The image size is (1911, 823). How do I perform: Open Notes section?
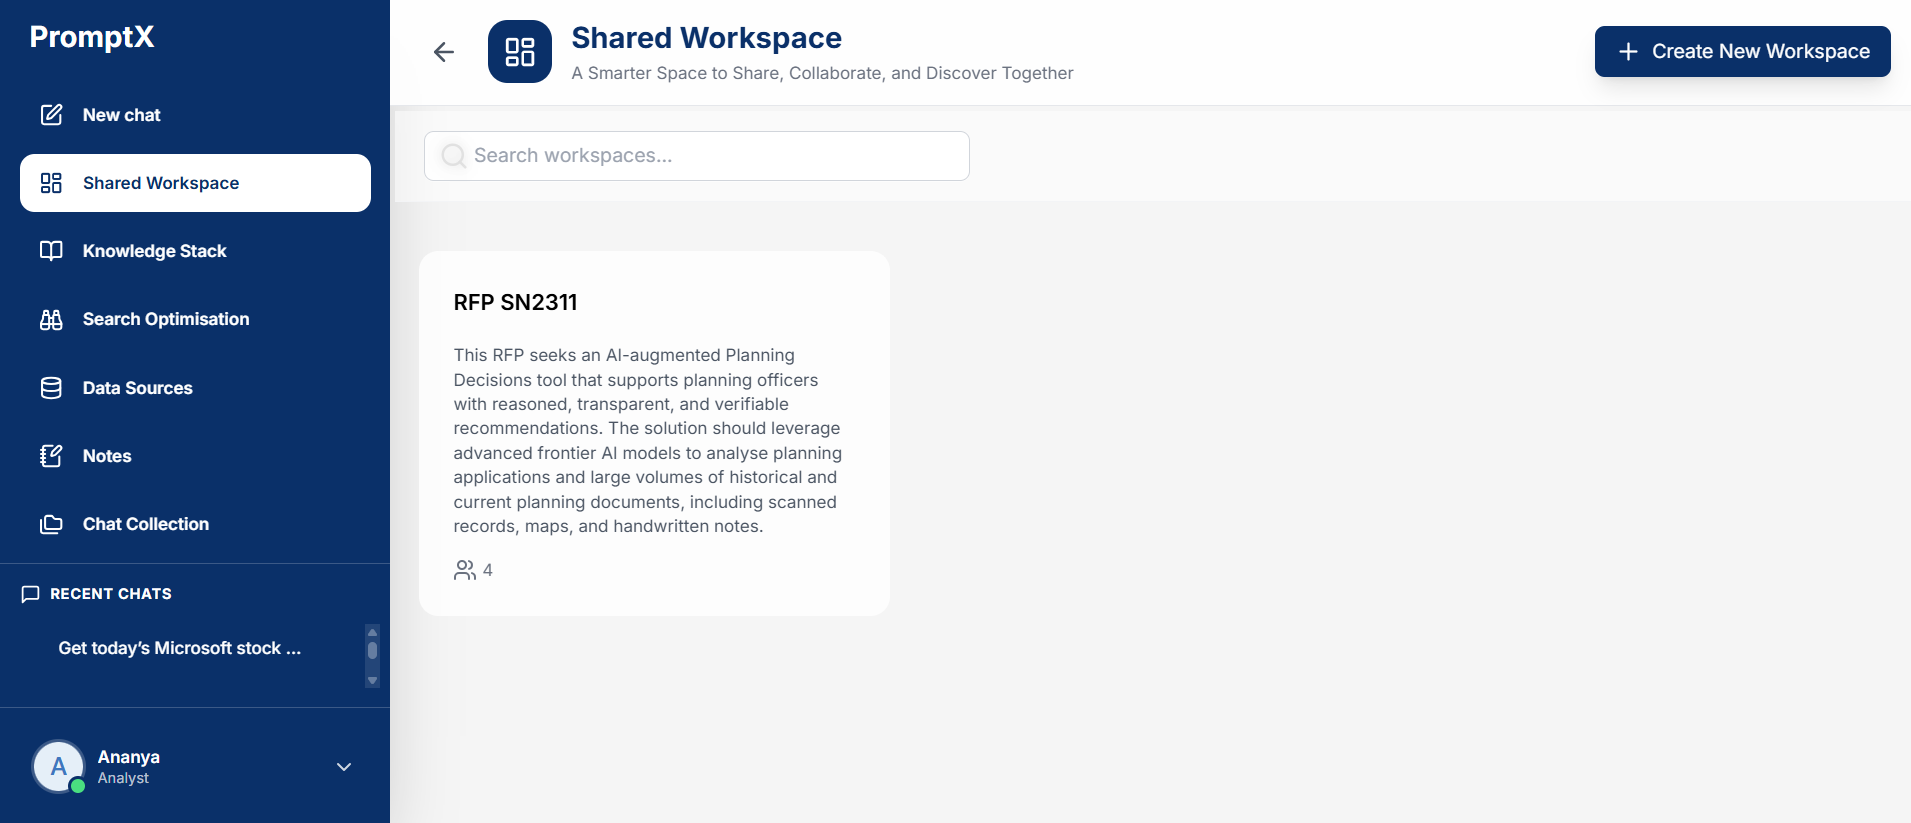(x=195, y=456)
